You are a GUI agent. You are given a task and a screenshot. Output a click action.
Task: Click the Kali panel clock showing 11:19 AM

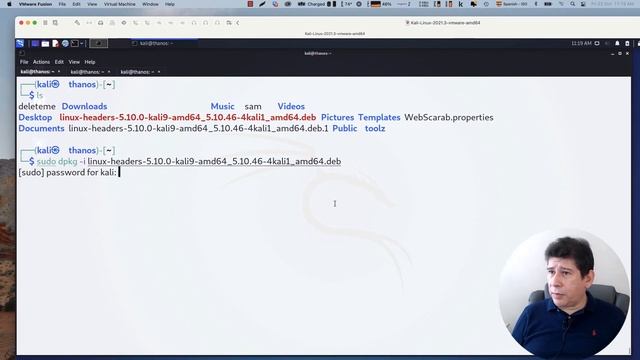pos(581,43)
